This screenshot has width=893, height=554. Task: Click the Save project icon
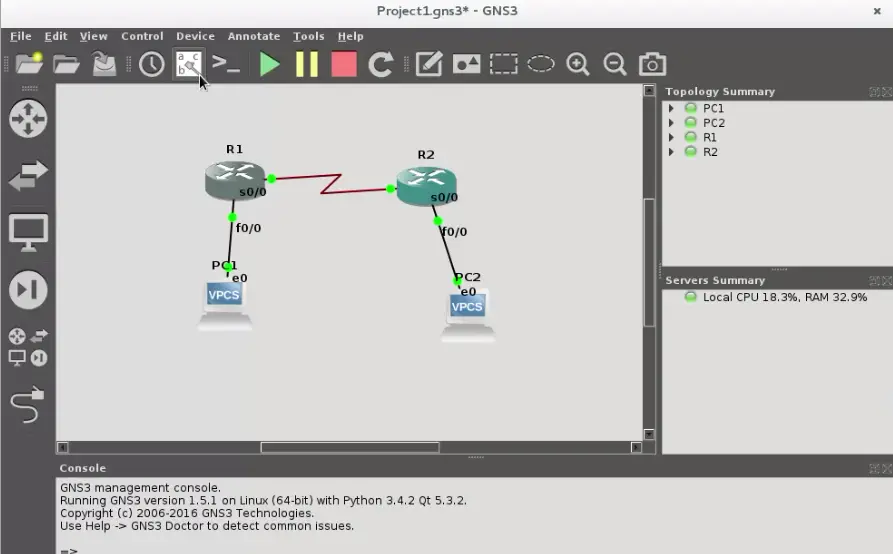(x=104, y=64)
